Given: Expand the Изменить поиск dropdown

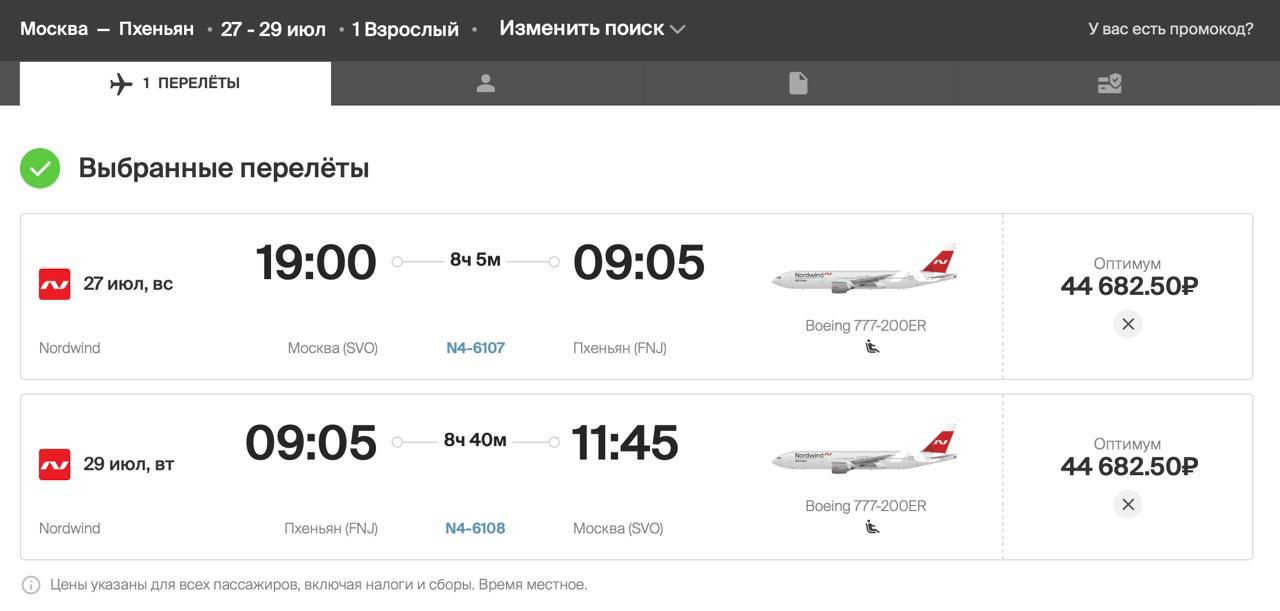Looking at the screenshot, I should click(582, 29).
